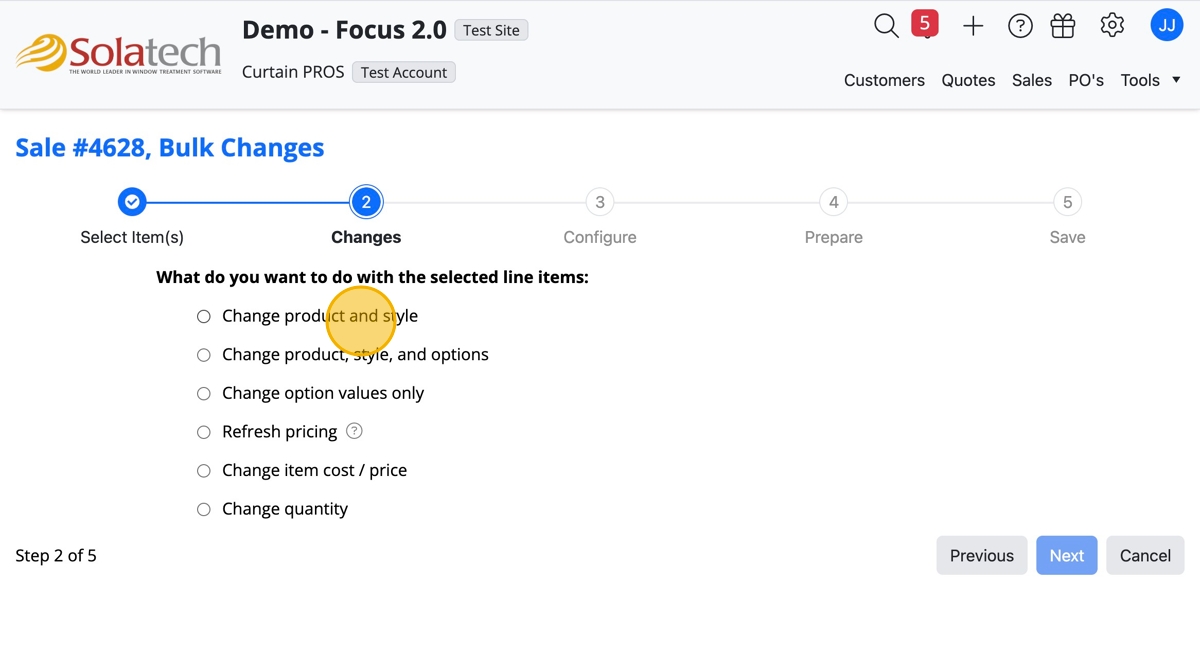This screenshot has width=1200, height=670.
Task: Go back to the Select Item(s) step circle
Action: point(132,202)
